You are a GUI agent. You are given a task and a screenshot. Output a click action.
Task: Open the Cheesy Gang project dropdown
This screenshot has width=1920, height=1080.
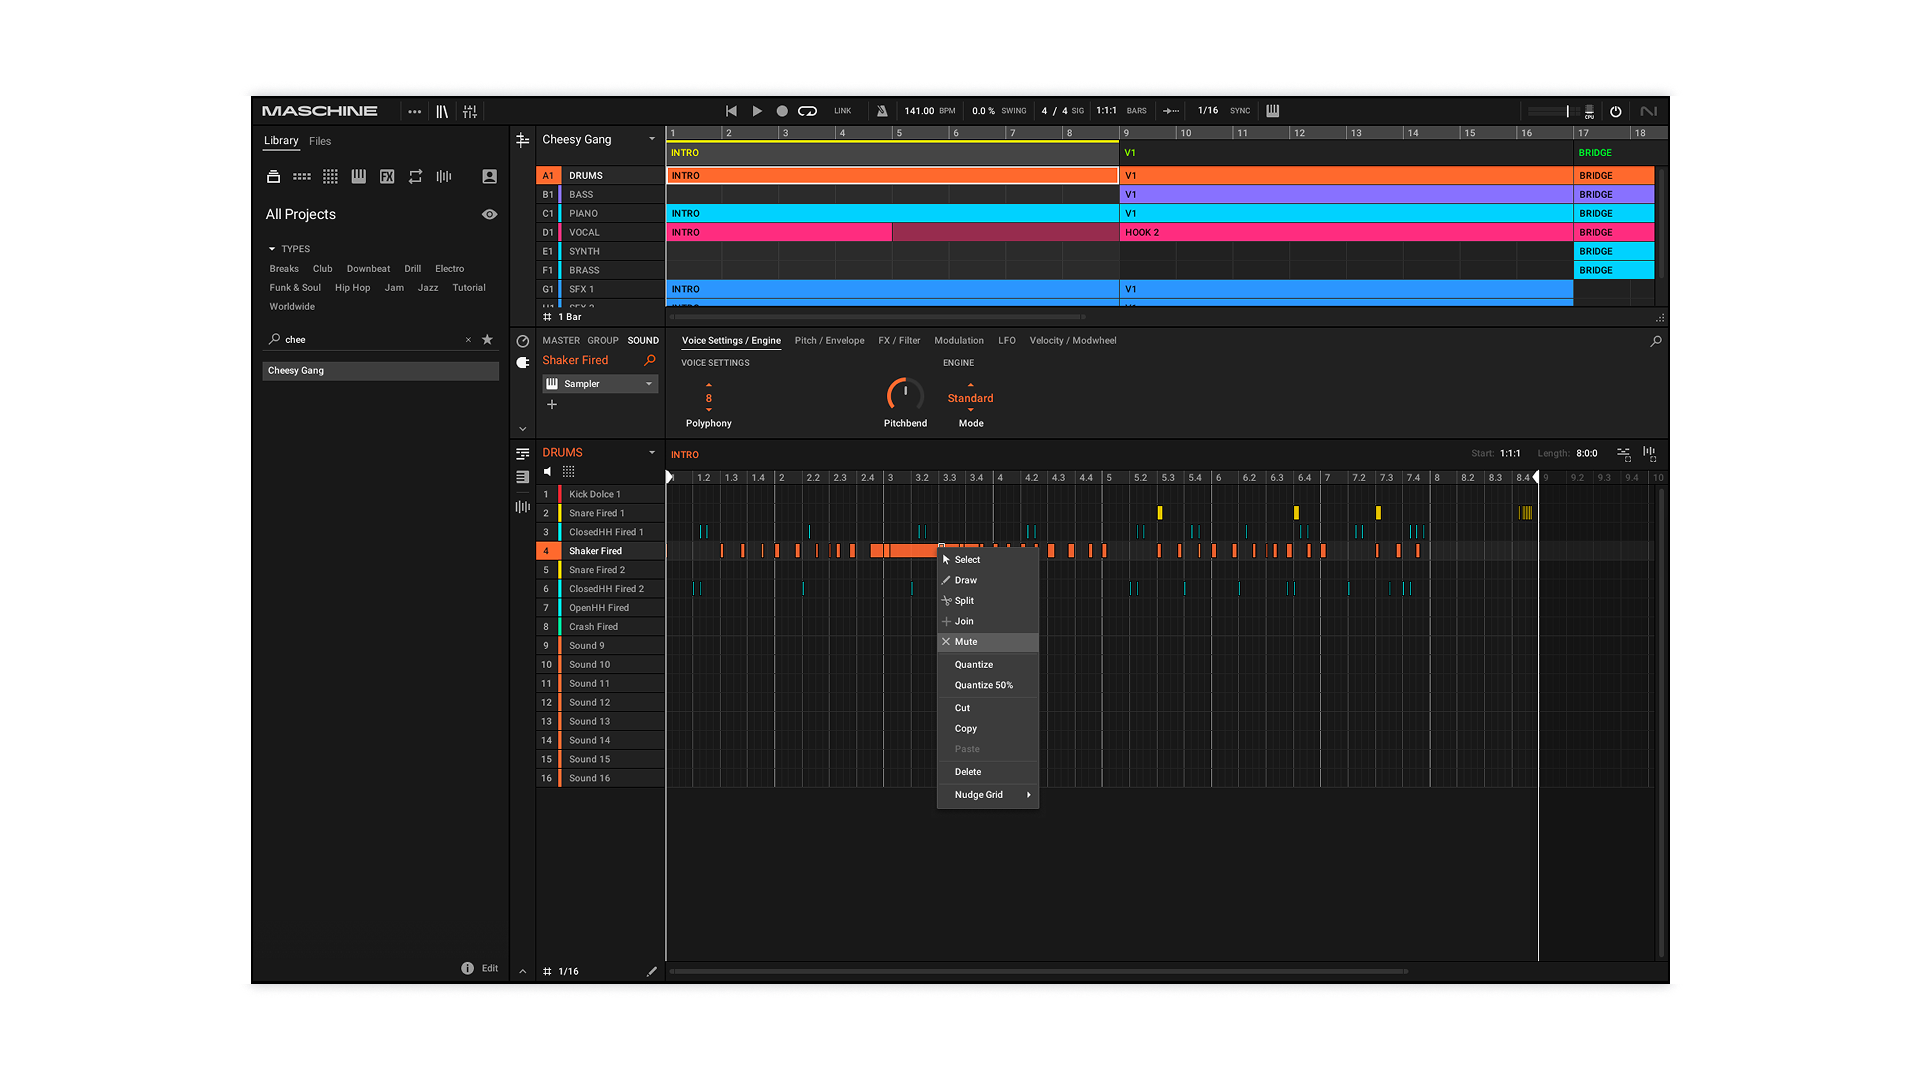[x=652, y=139]
